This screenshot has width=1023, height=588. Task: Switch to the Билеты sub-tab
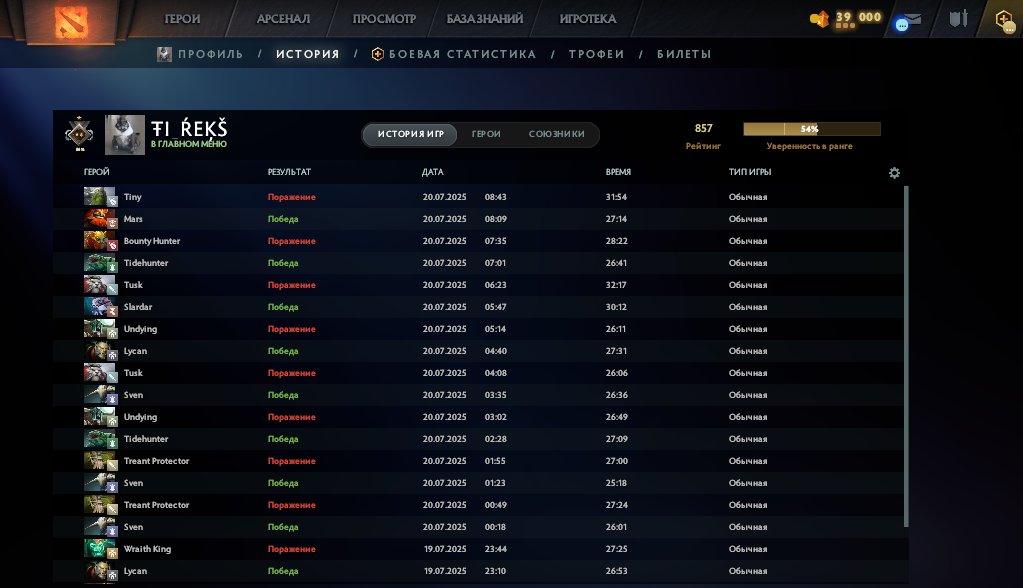pos(684,54)
